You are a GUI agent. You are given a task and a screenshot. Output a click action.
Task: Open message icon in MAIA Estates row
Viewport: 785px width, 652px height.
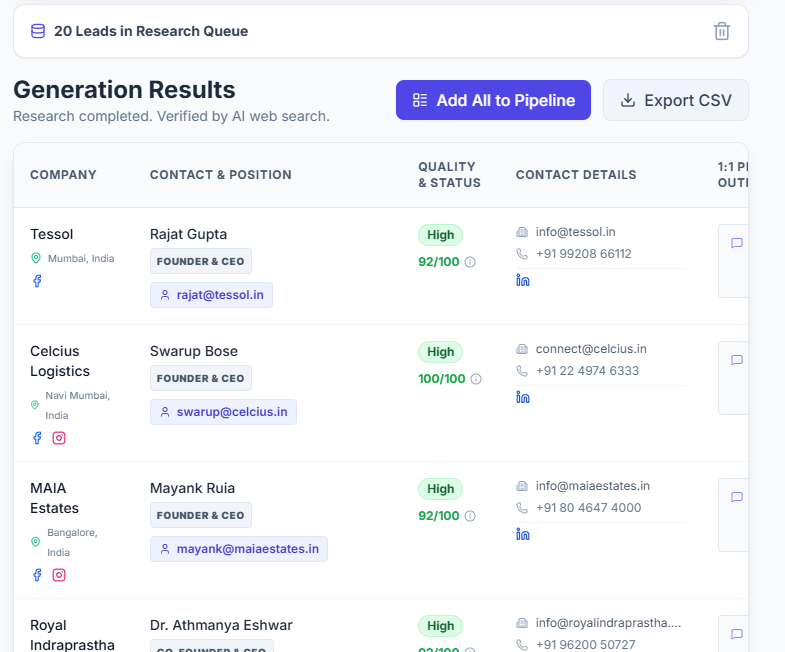coord(736,497)
